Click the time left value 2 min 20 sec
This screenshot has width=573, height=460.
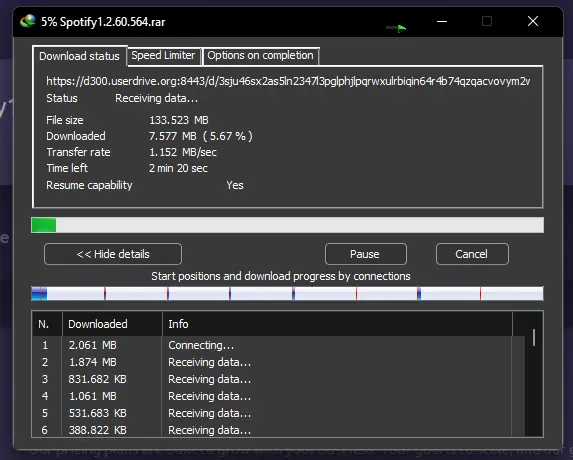tap(178, 168)
